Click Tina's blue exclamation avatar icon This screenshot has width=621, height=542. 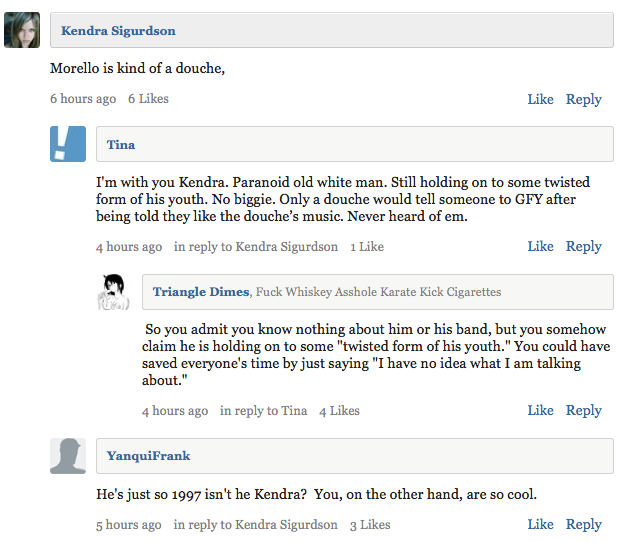coord(68,144)
